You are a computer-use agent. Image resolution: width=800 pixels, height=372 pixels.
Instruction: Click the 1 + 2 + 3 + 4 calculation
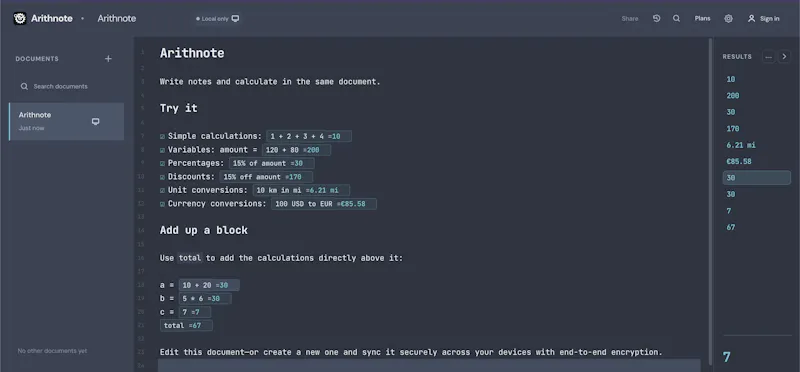click(x=309, y=136)
